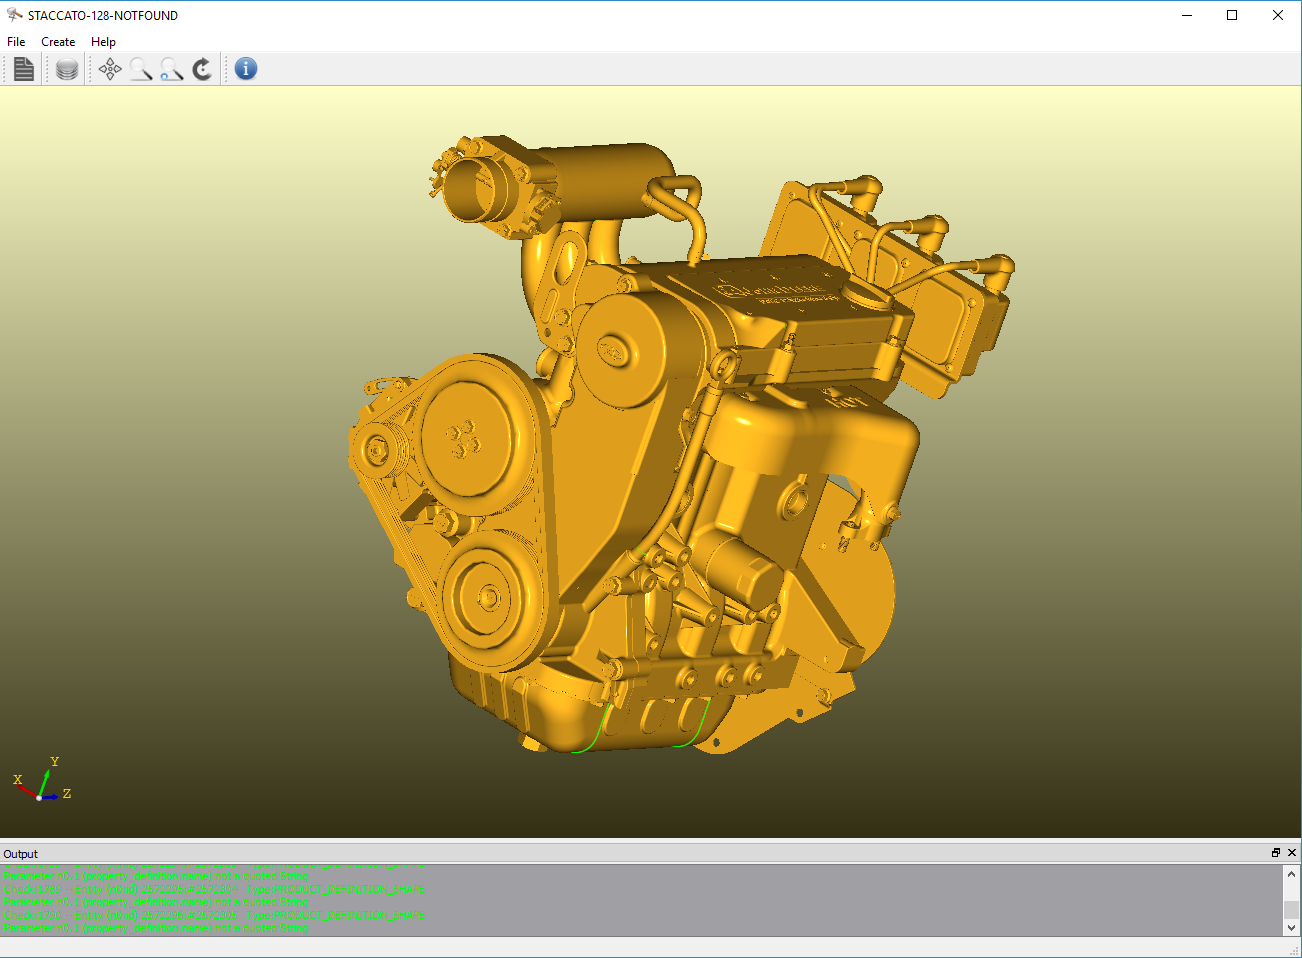
Task: Open the Create menu
Action: click(x=58, y=42)
